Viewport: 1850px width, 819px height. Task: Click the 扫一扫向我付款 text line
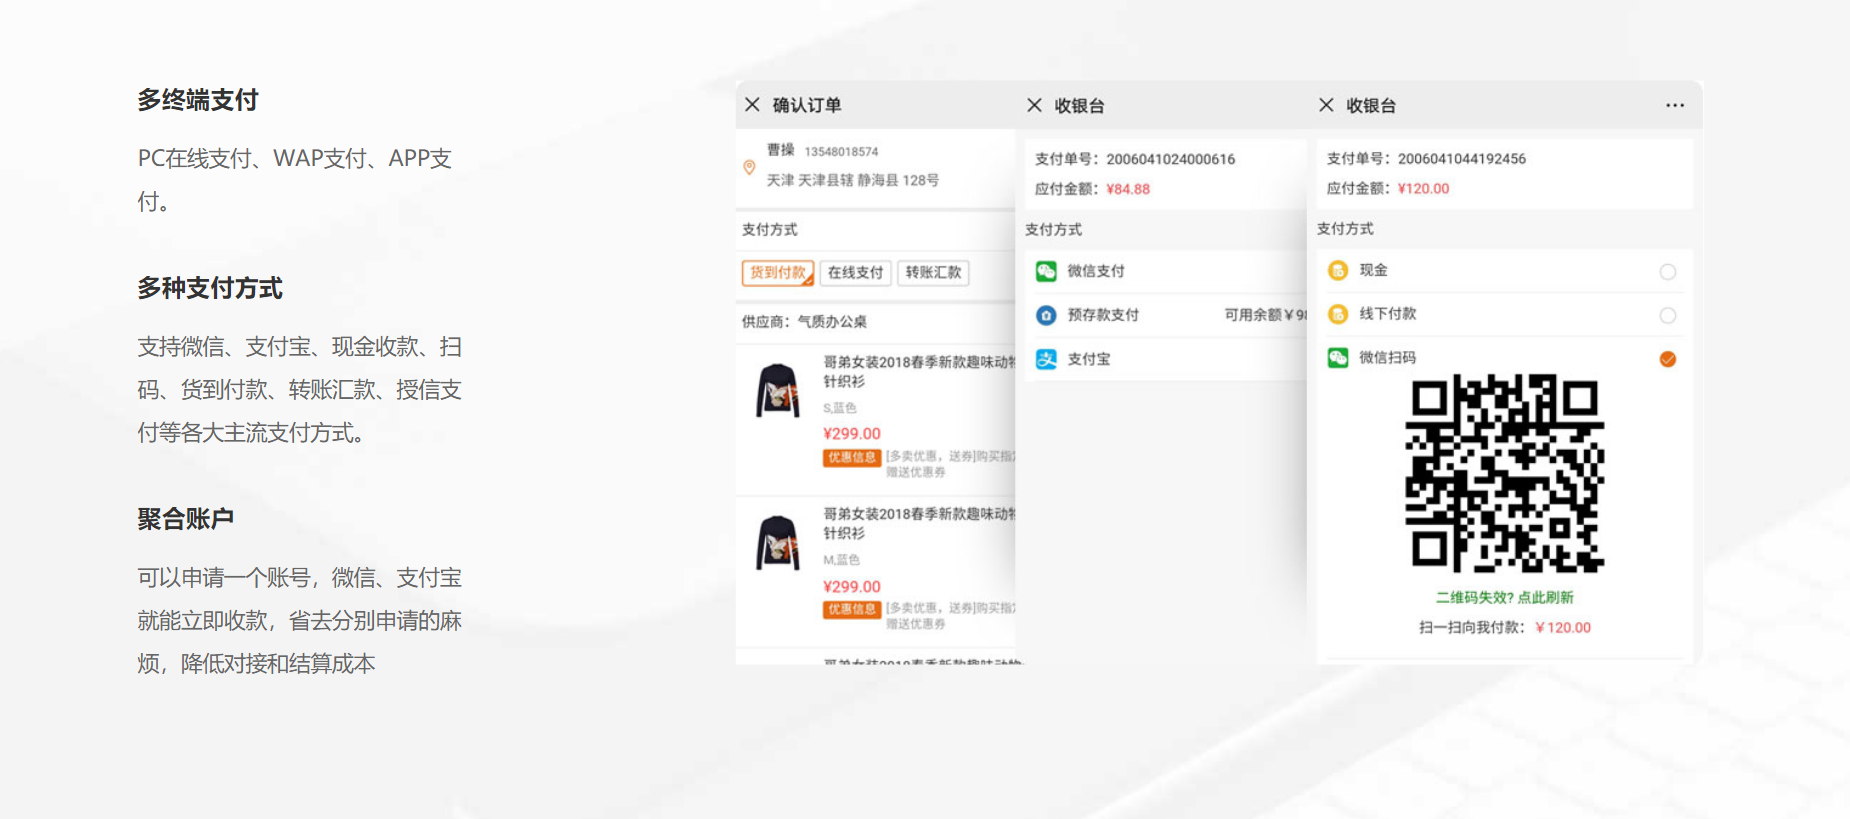(1505, 628)
